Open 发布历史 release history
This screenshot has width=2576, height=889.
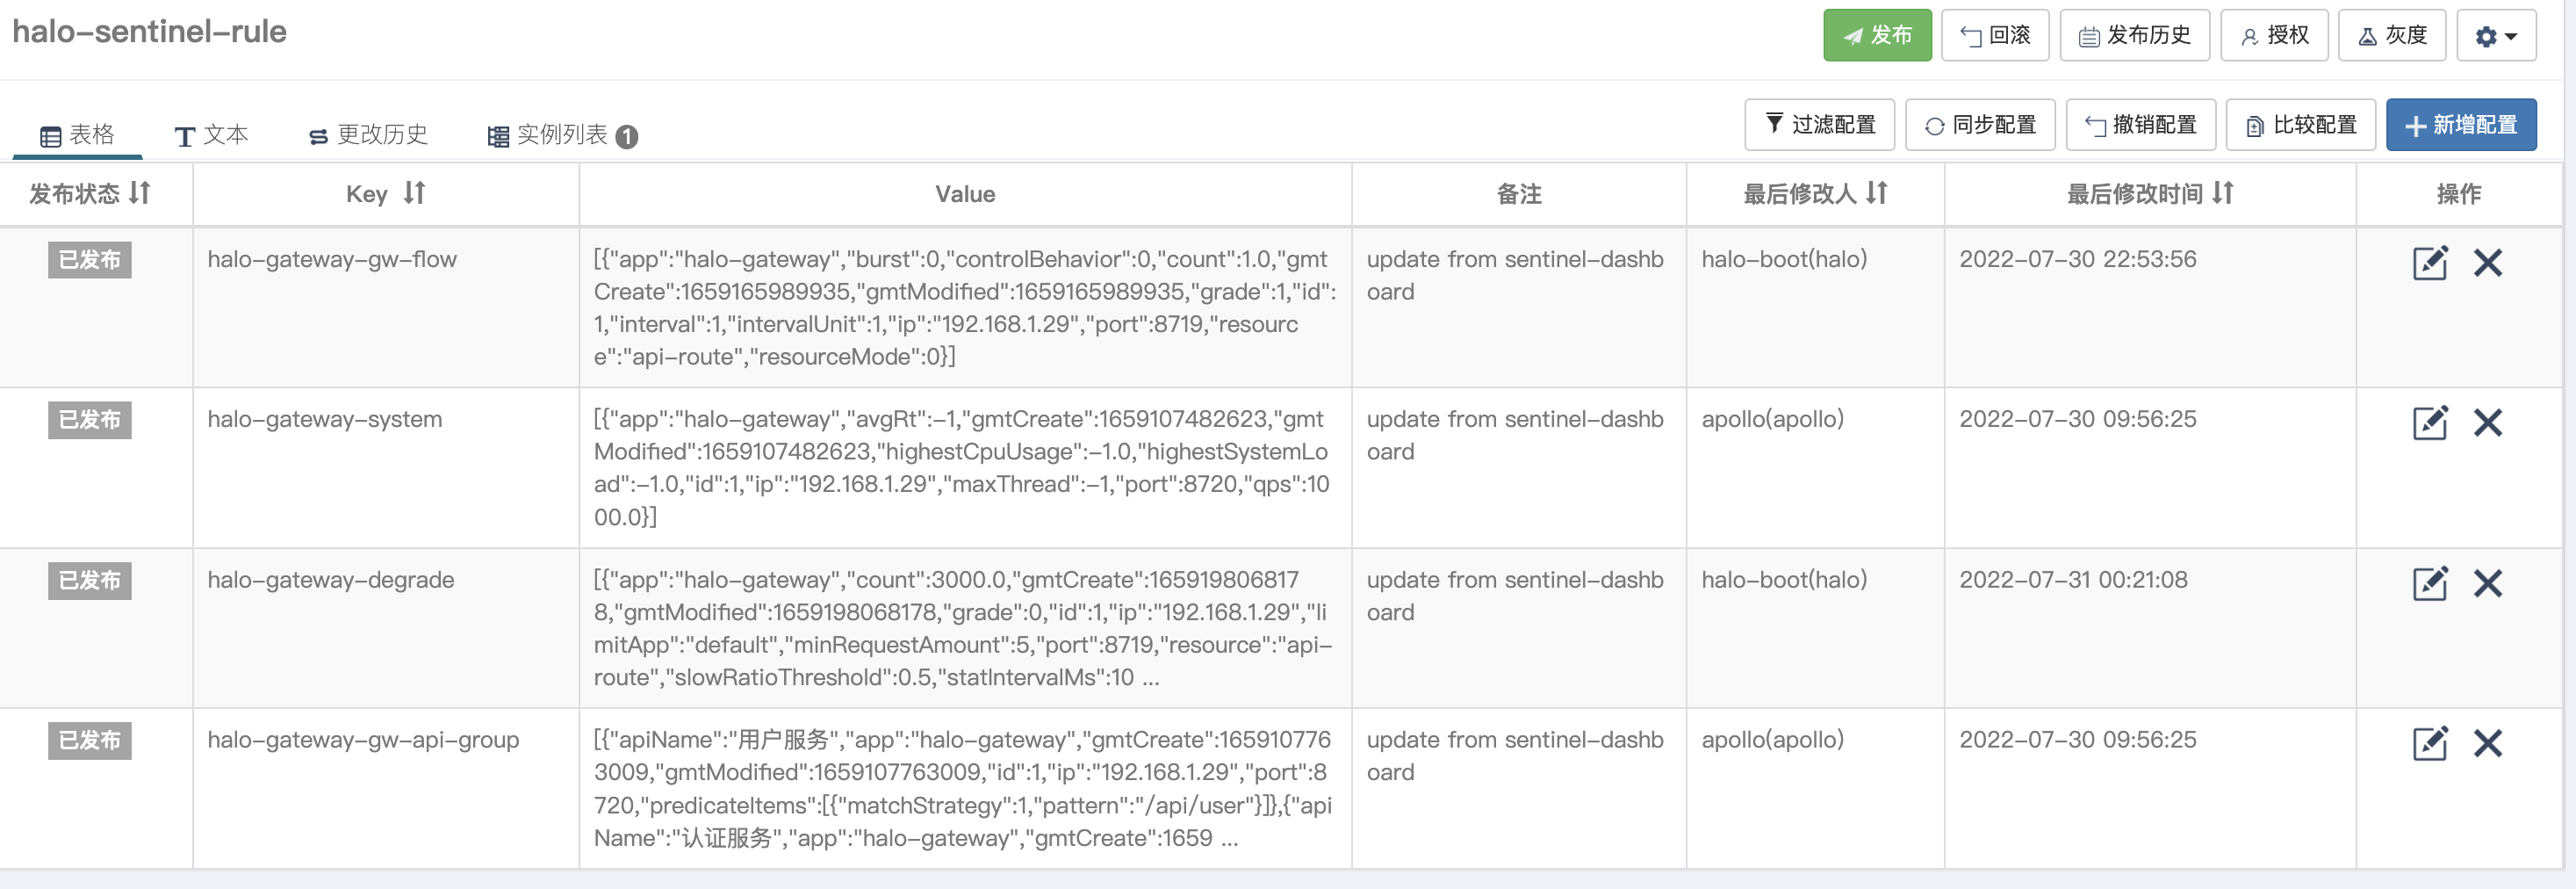2134,36
